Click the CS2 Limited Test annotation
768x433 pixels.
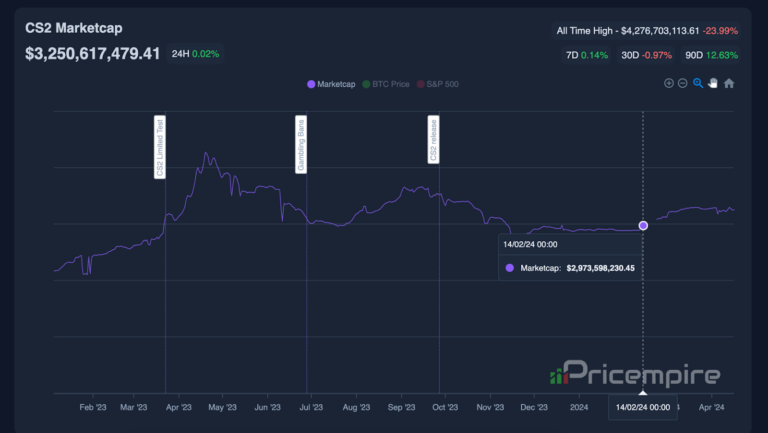pyautogui.click(x=160, y=147)
